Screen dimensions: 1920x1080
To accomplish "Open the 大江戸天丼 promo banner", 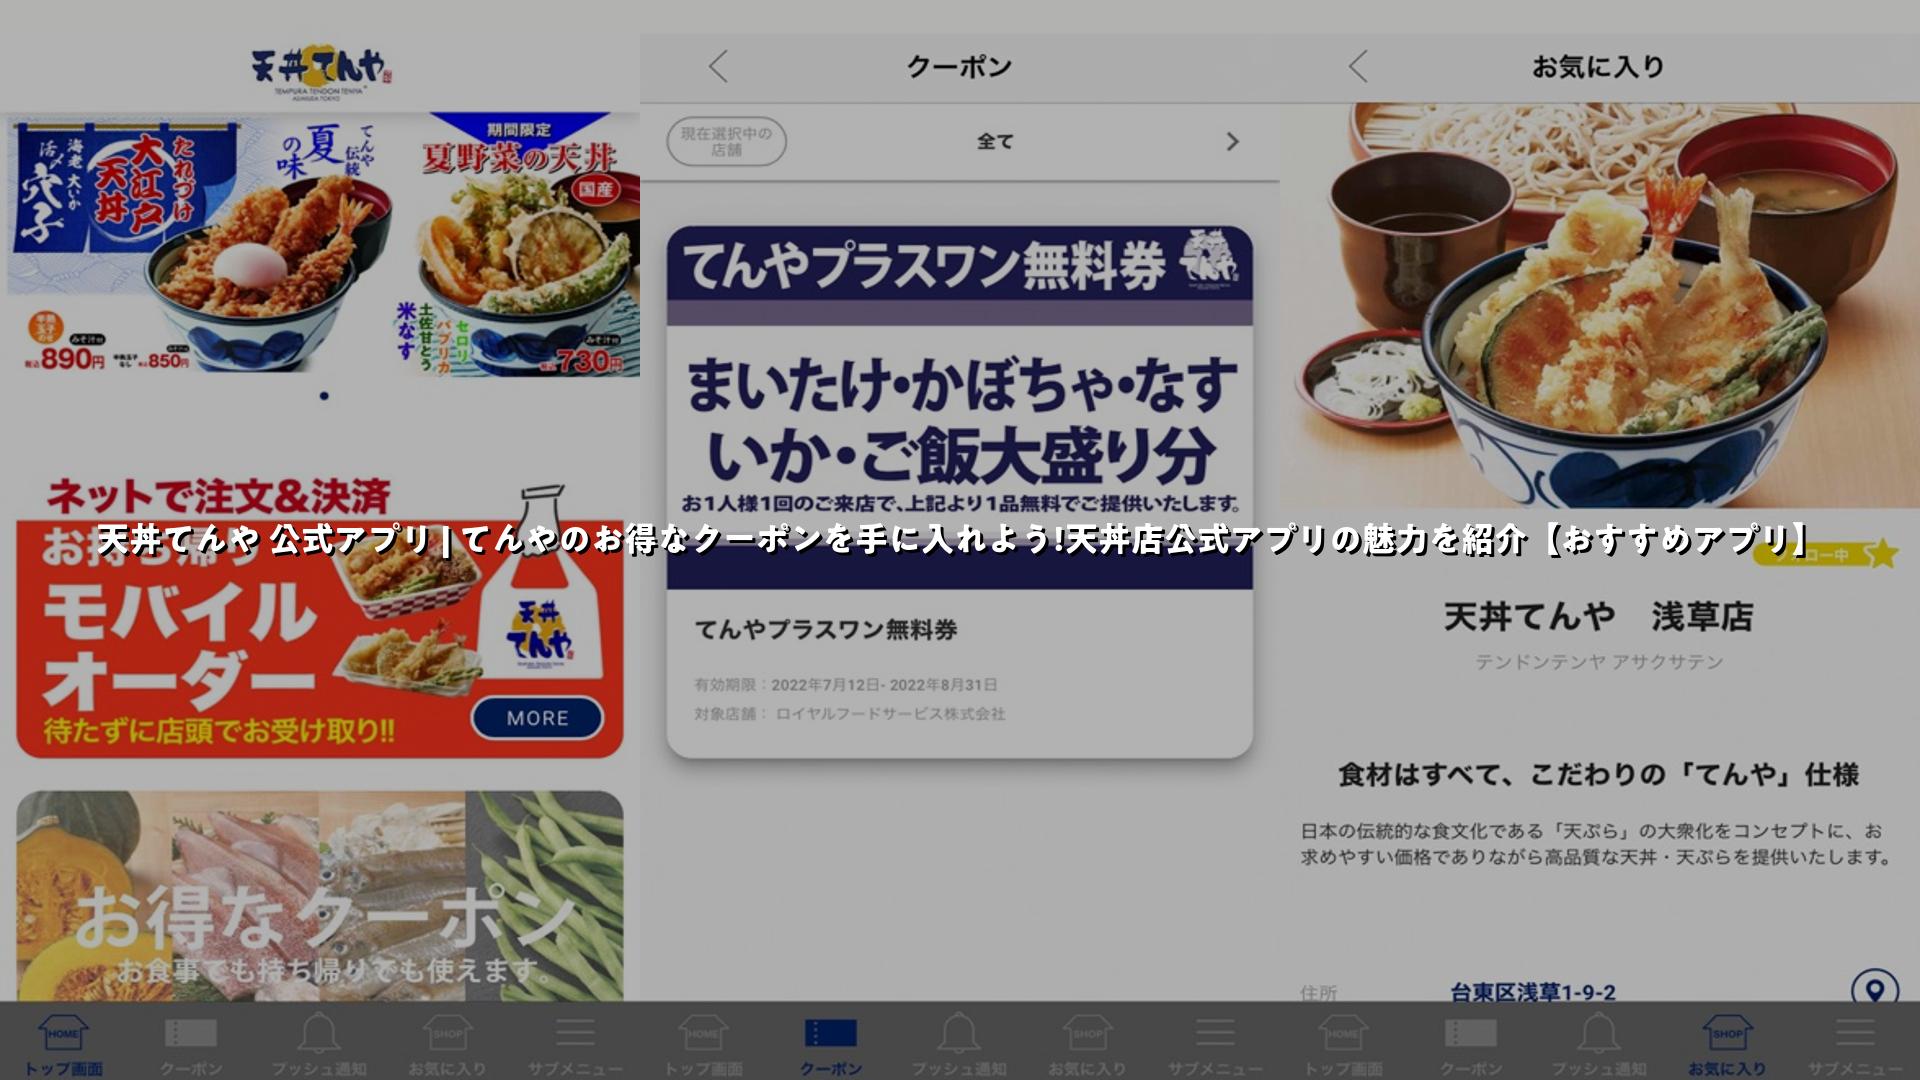I will [200, 244].
